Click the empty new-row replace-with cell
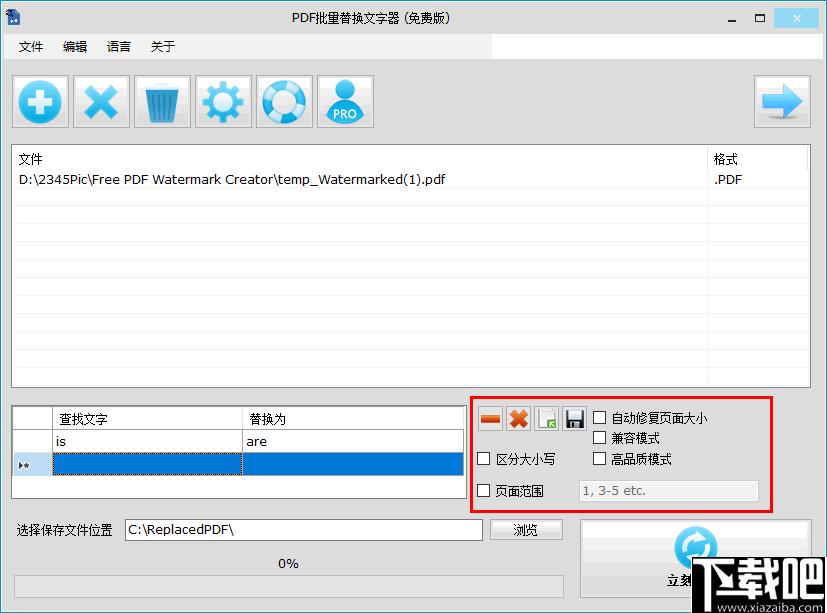 coord(353,464)
